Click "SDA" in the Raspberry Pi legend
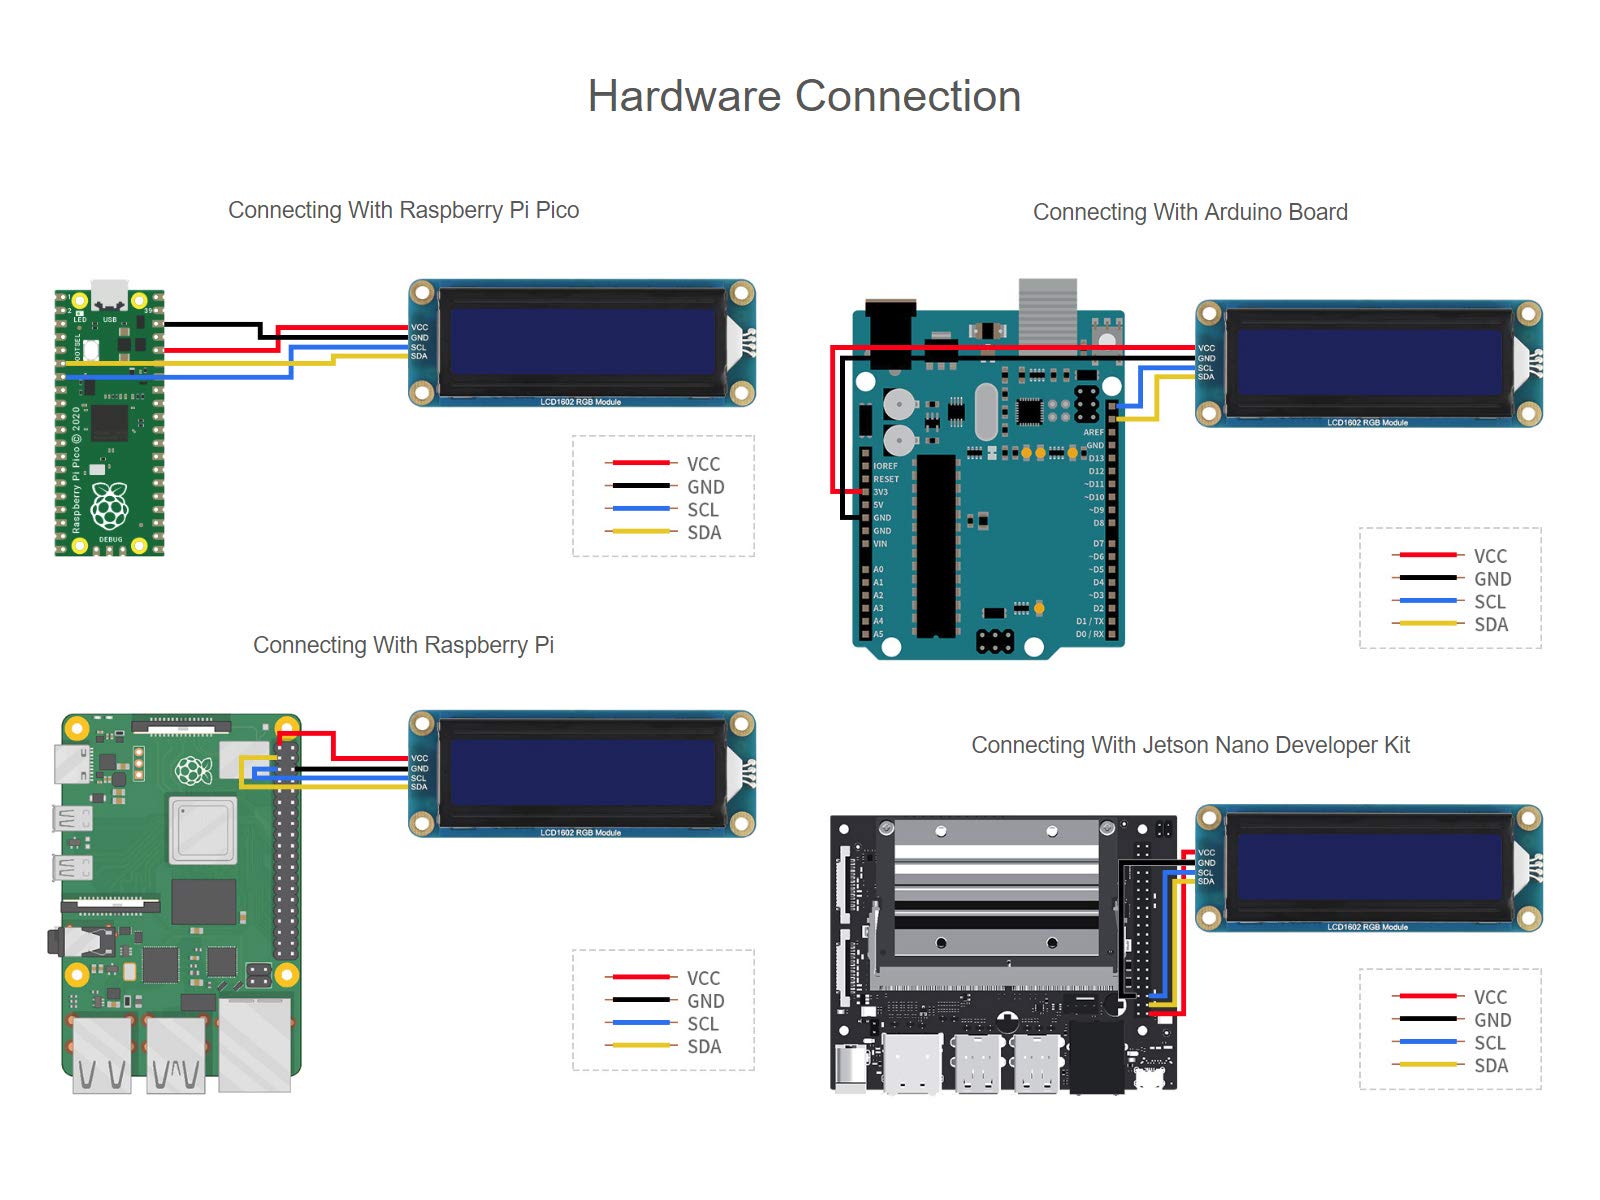The height and width of the screenshot is (1200, 1600). [704, 1047]
